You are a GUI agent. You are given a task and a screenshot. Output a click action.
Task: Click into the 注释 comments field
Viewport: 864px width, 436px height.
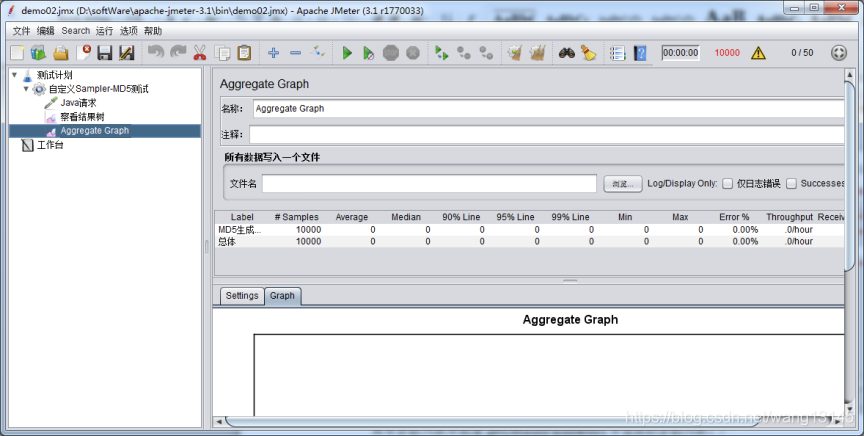[546, 134]
